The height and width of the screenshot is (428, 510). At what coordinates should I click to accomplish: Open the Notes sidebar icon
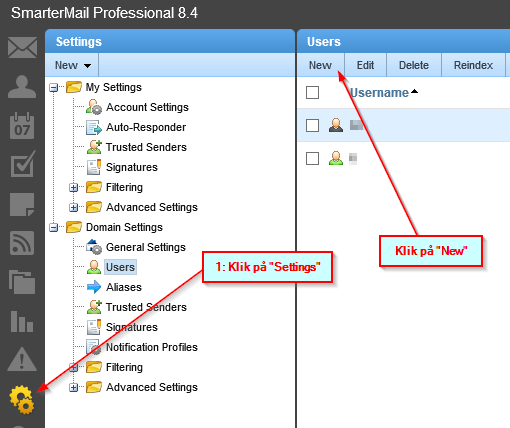22,204
